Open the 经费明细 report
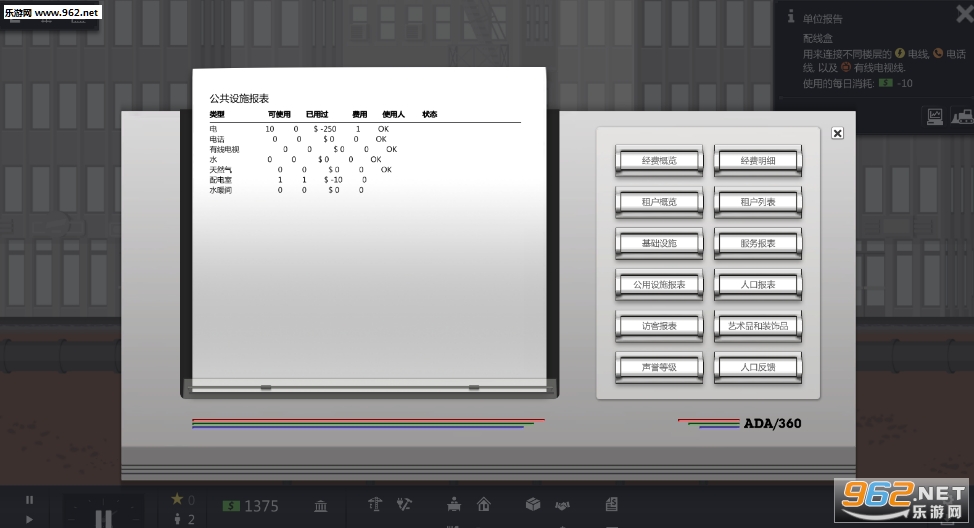Viewport: 974px width, 528px height. point(758,161)
